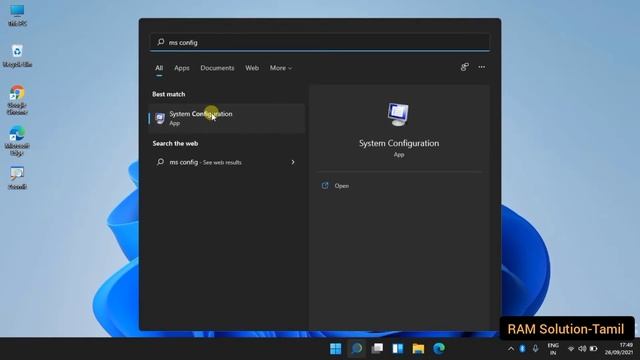The width and height of the screenshot is (640, 360).
Task: Switch to the Apps tab
Action: (182, 68)
